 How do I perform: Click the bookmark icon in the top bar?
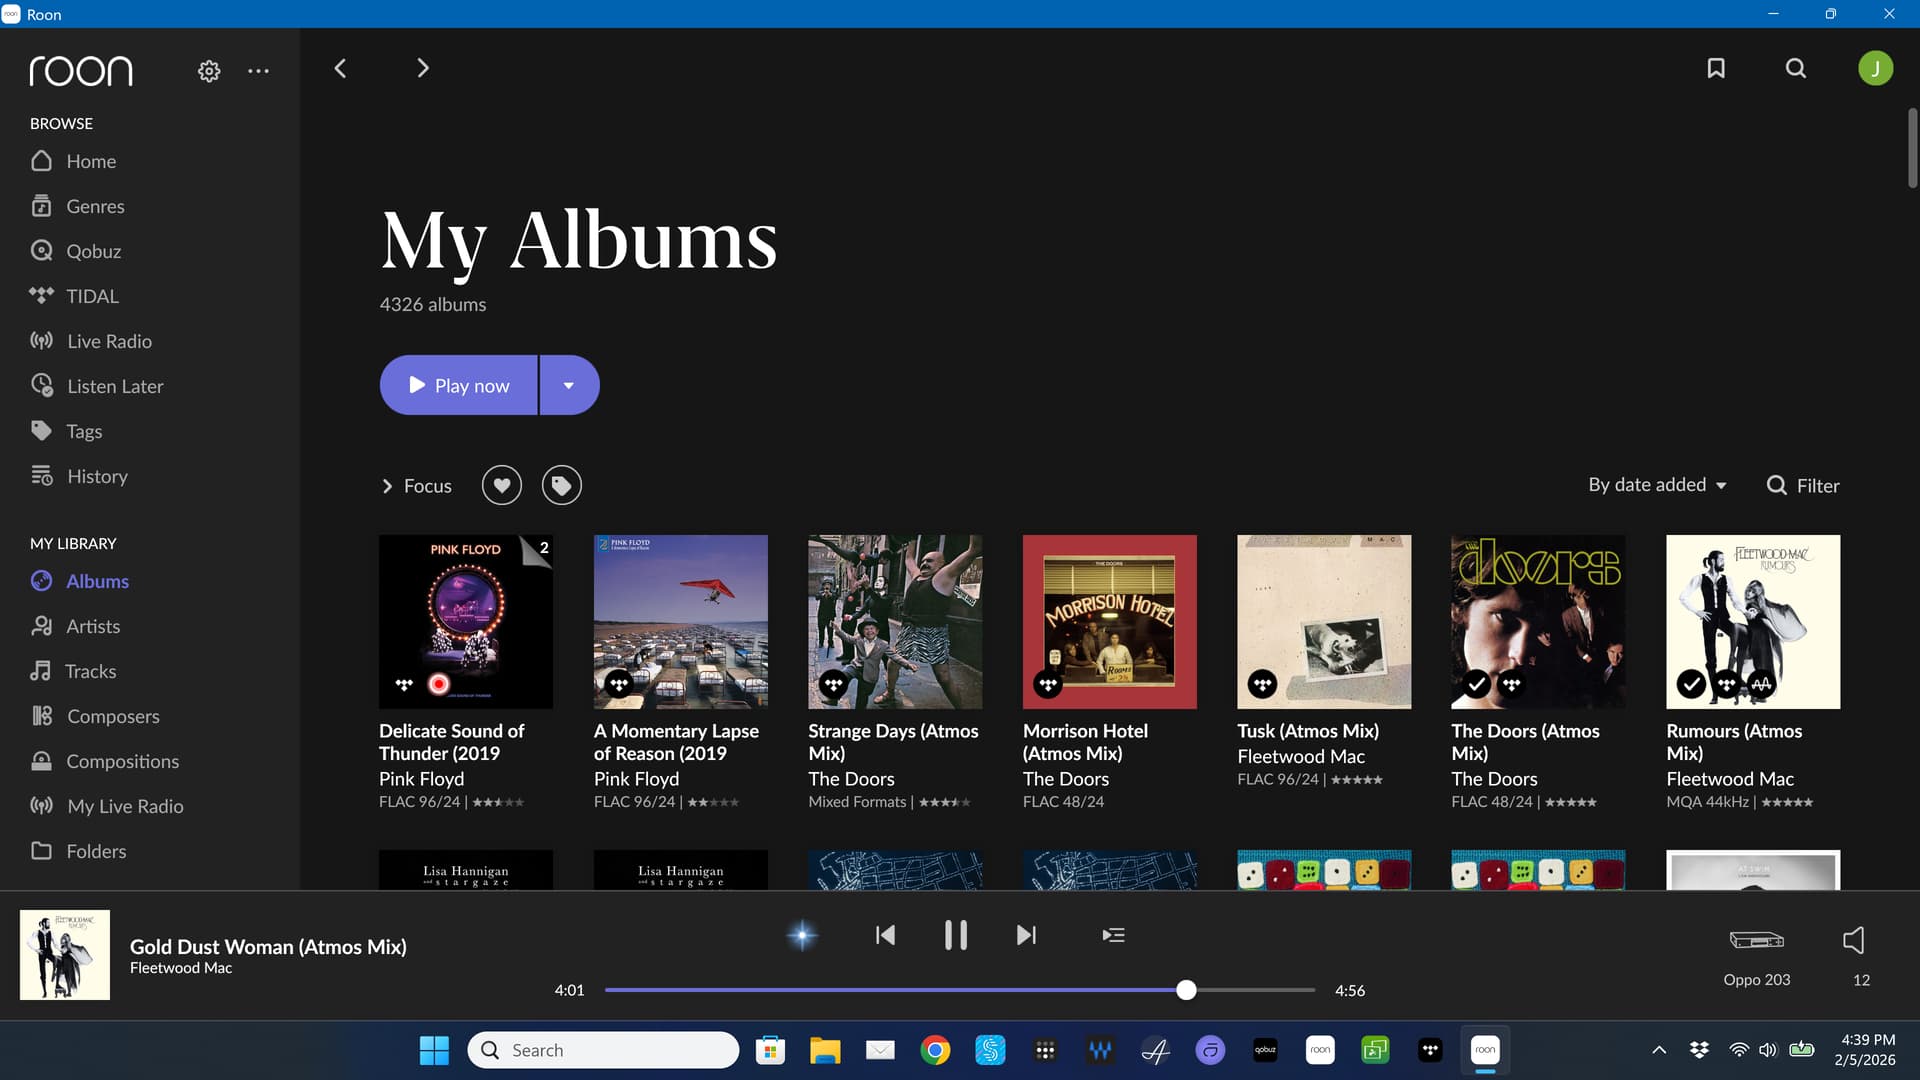pos(1716,68)
